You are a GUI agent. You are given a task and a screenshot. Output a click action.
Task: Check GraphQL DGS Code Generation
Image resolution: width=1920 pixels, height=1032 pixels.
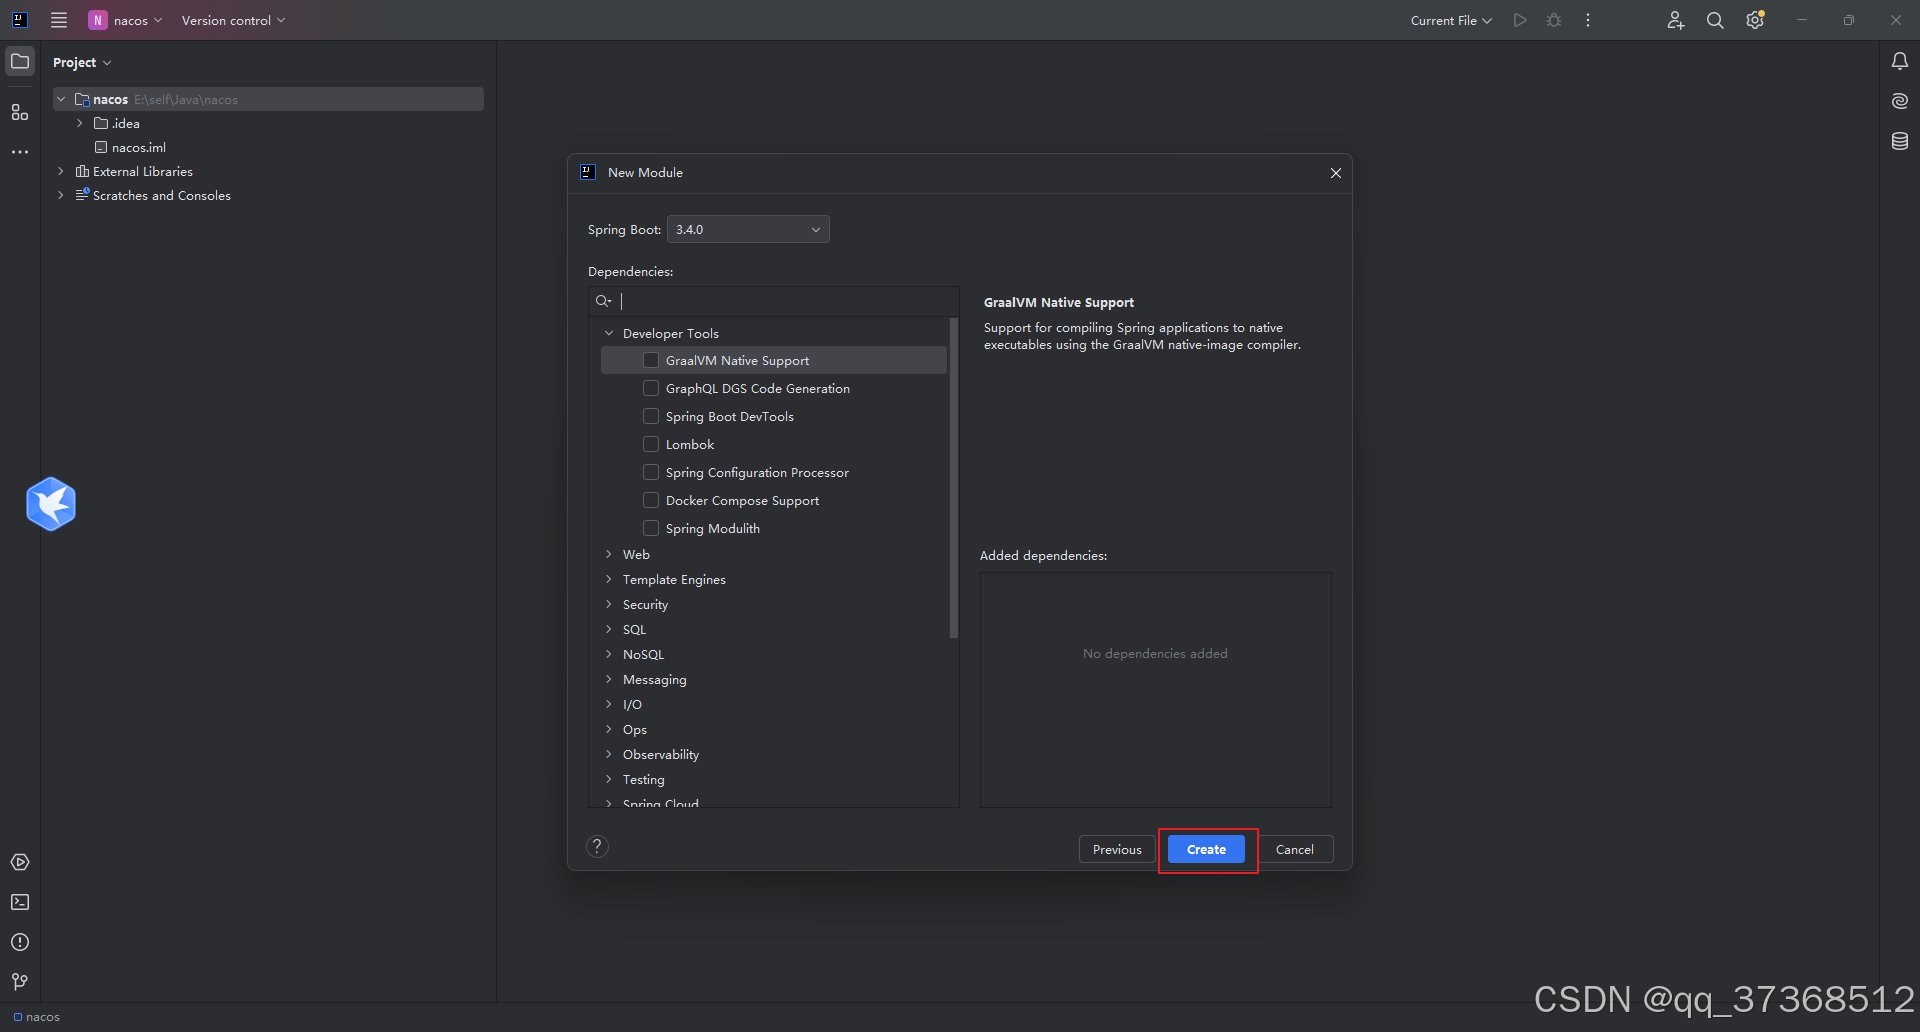click(x=651, y=388)
